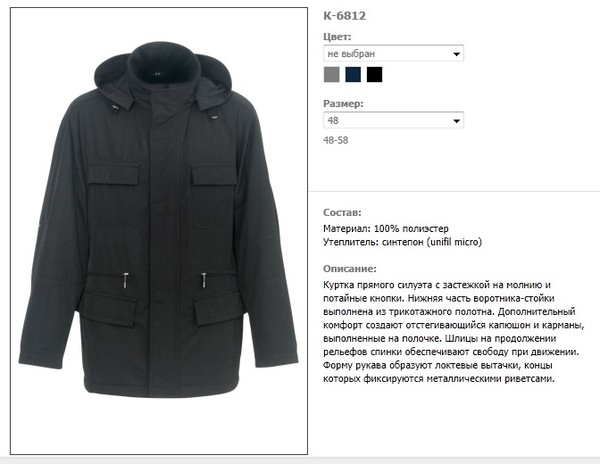This screenshot has width=600, height=464.
Task: Click the text 'не выбран' in color field
Action: click(x=351, y=54)
